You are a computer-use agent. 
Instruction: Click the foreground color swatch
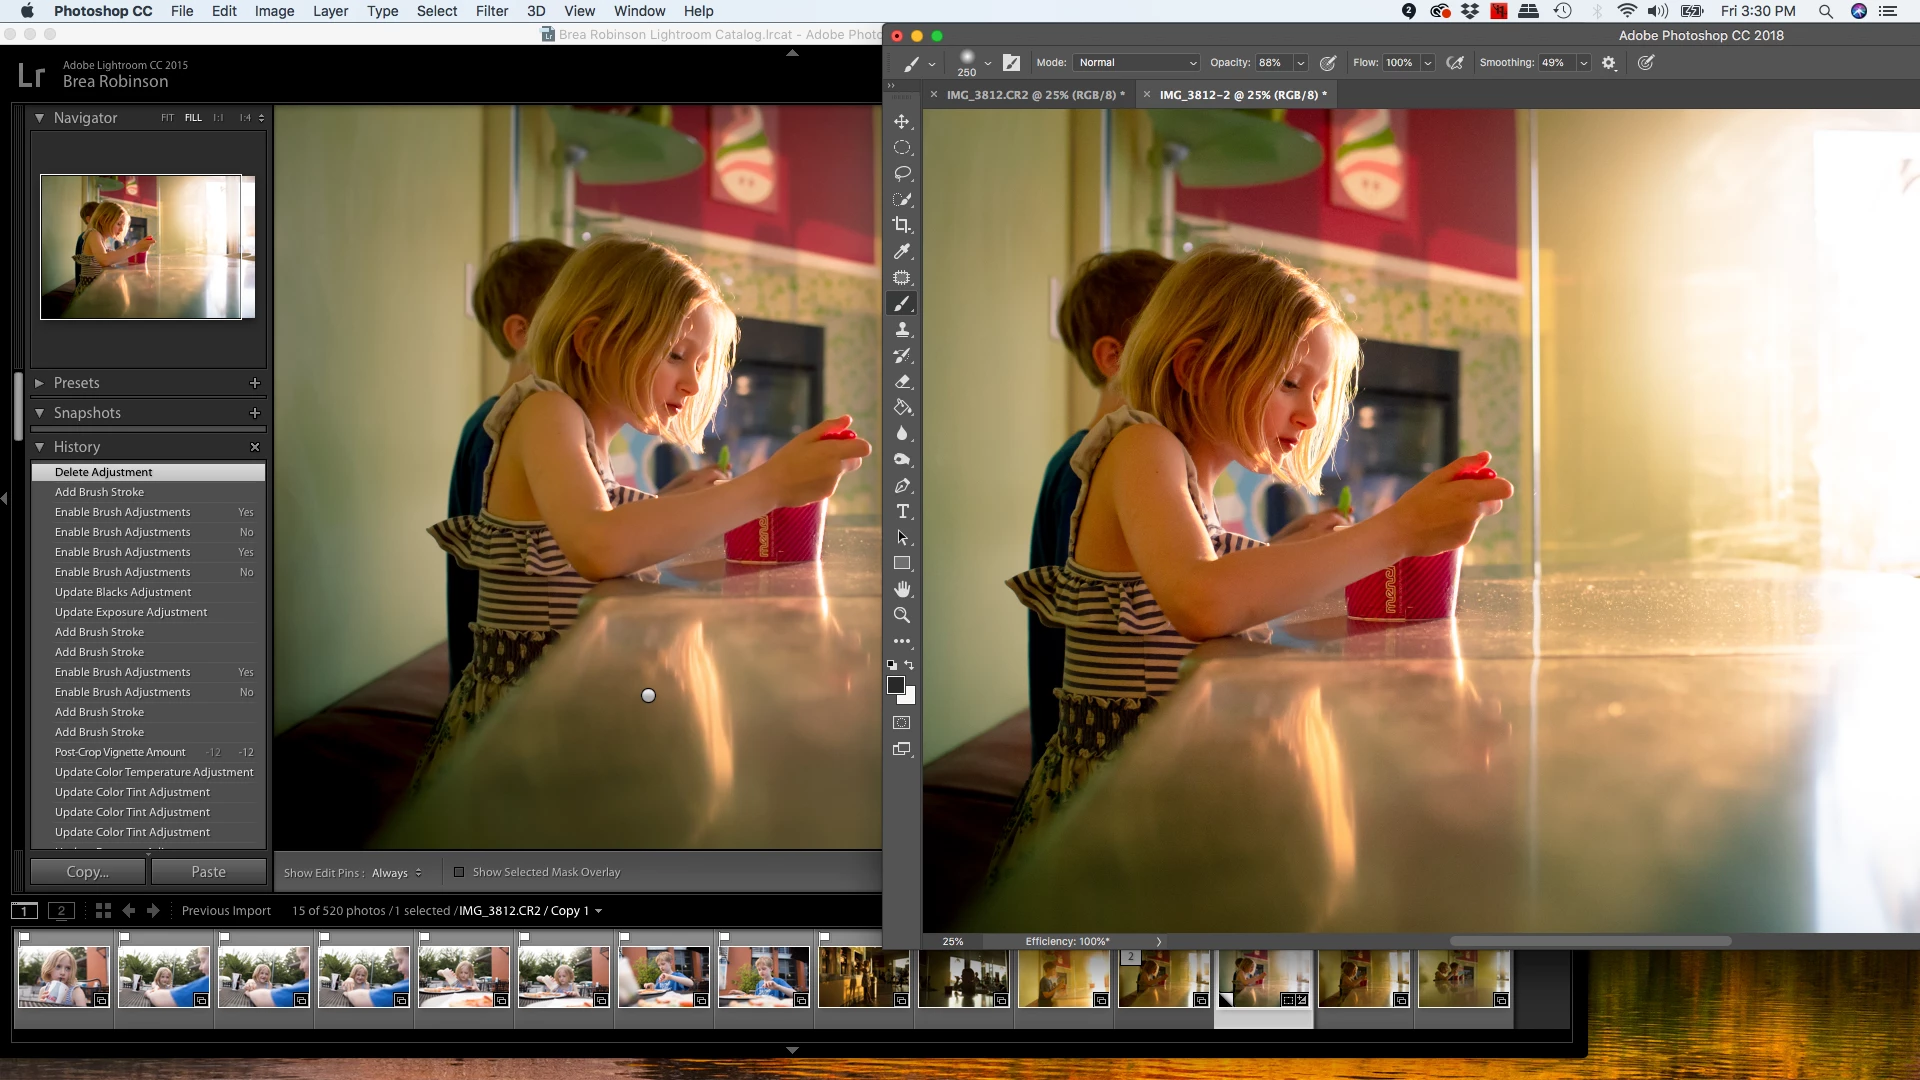tap(896, 685)
